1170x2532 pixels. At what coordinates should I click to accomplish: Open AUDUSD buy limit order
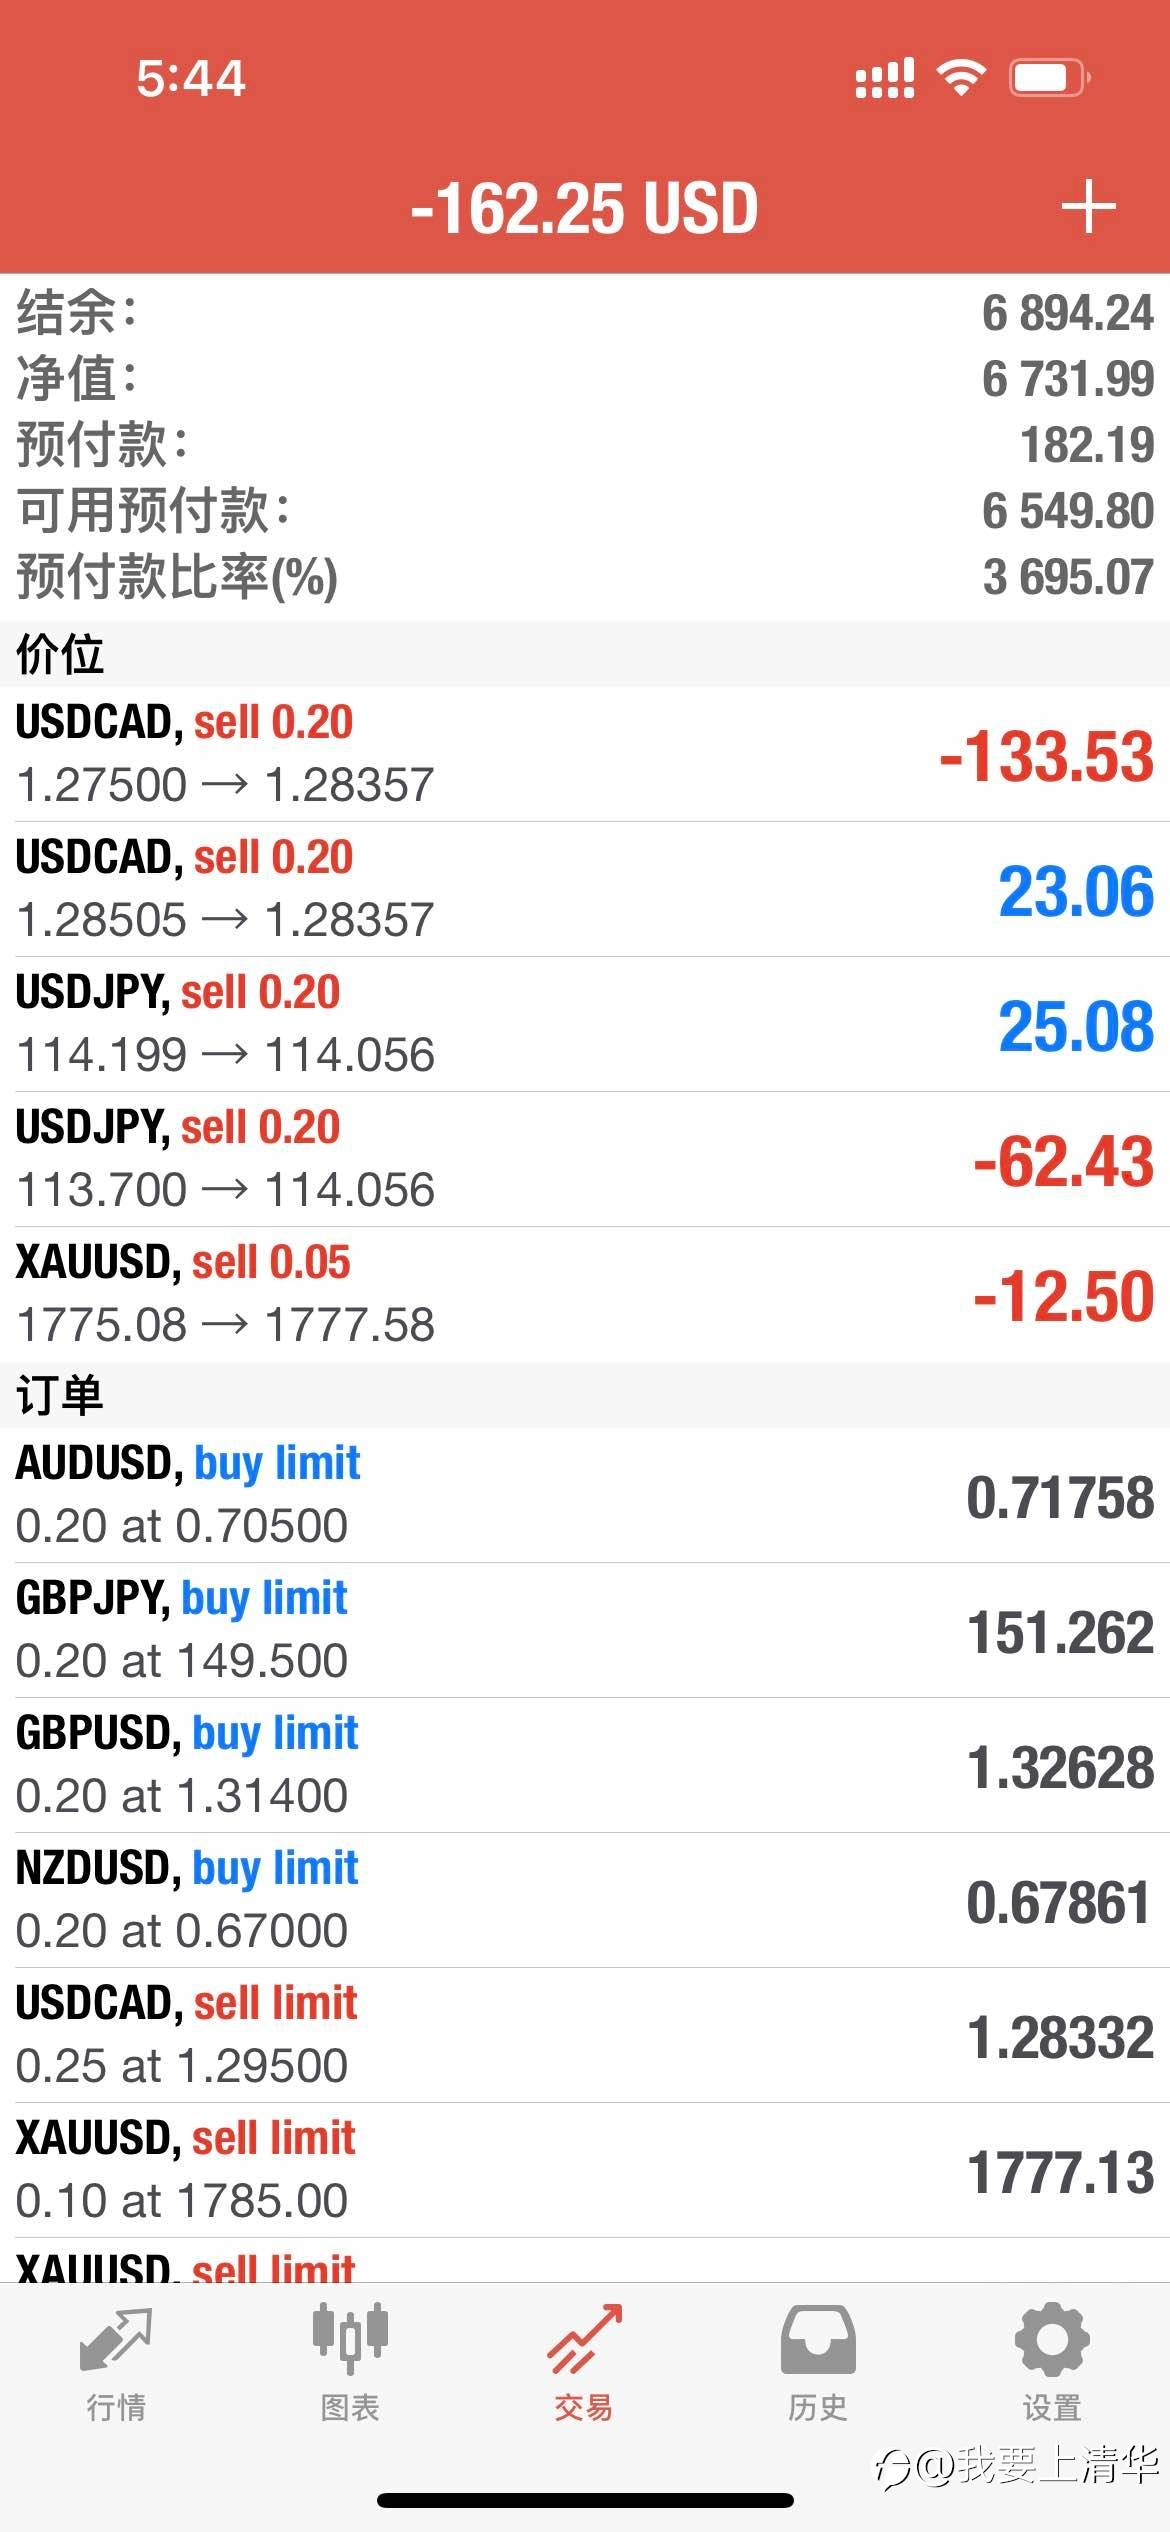(x=585, y=1495)
